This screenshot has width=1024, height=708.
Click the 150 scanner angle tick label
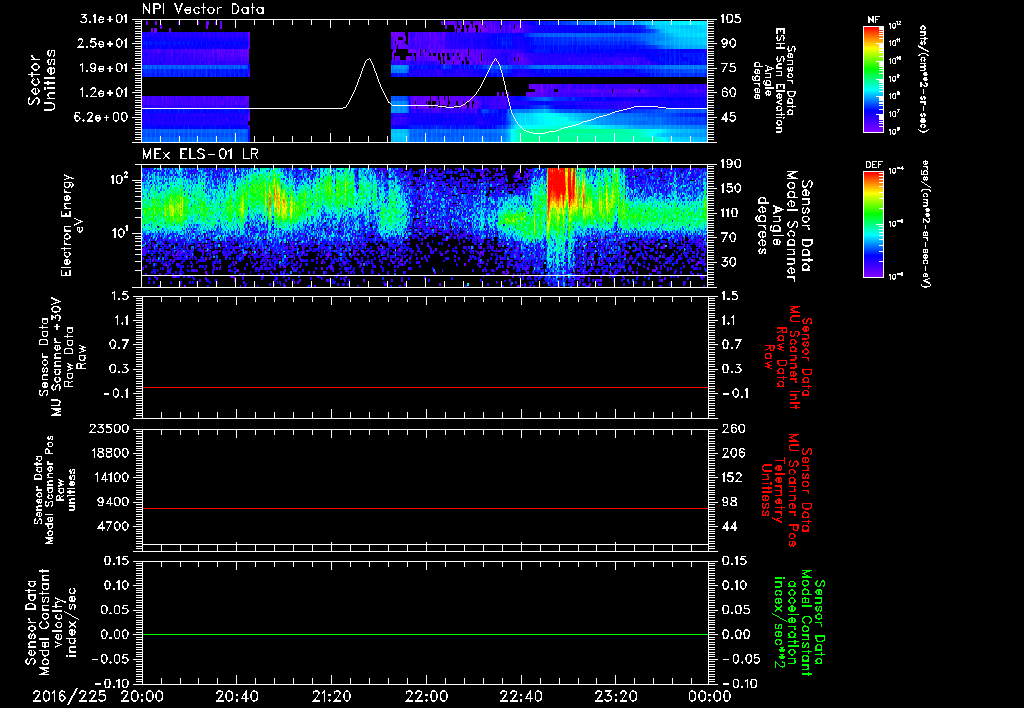731,188
